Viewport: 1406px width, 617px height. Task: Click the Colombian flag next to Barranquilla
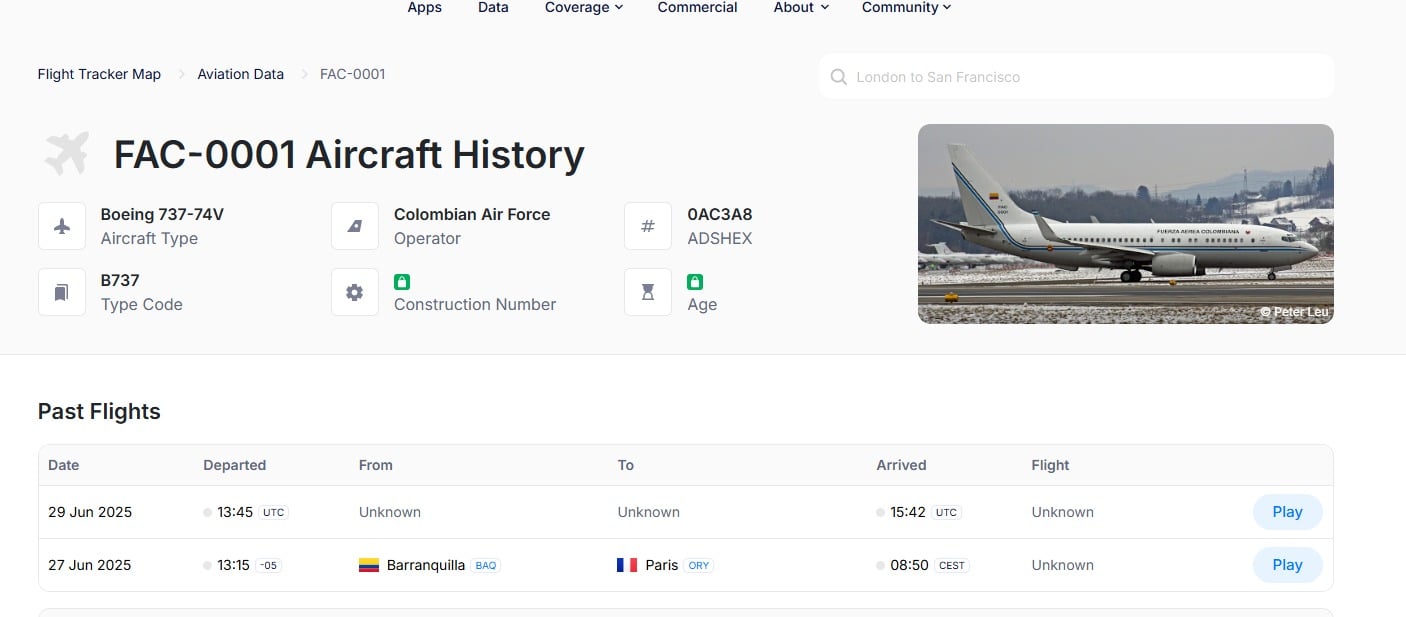(369, 565)
